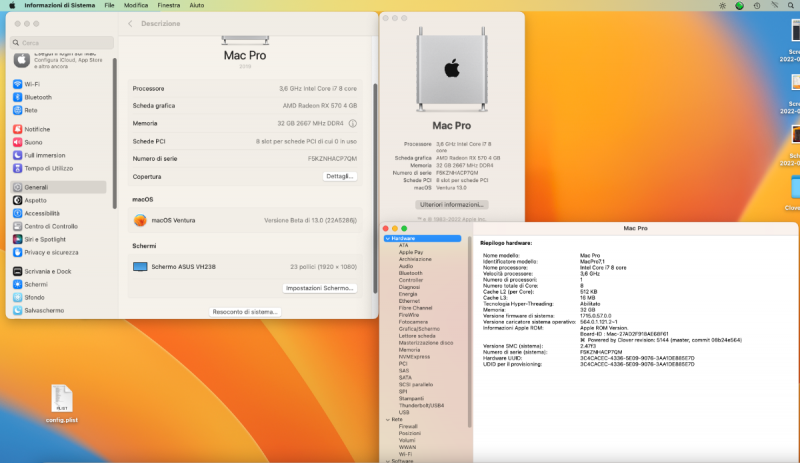Open the Rete globe icon in sidebar

pyautogui.click(x=17, y=110)
